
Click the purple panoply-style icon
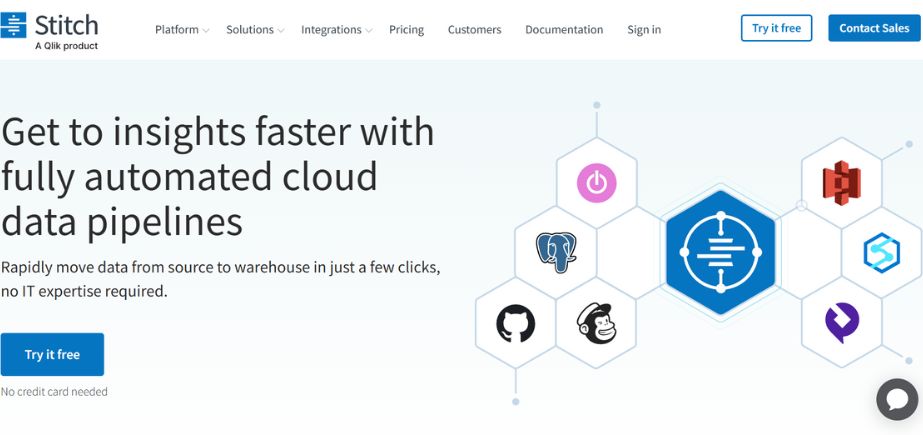point(842,323)
